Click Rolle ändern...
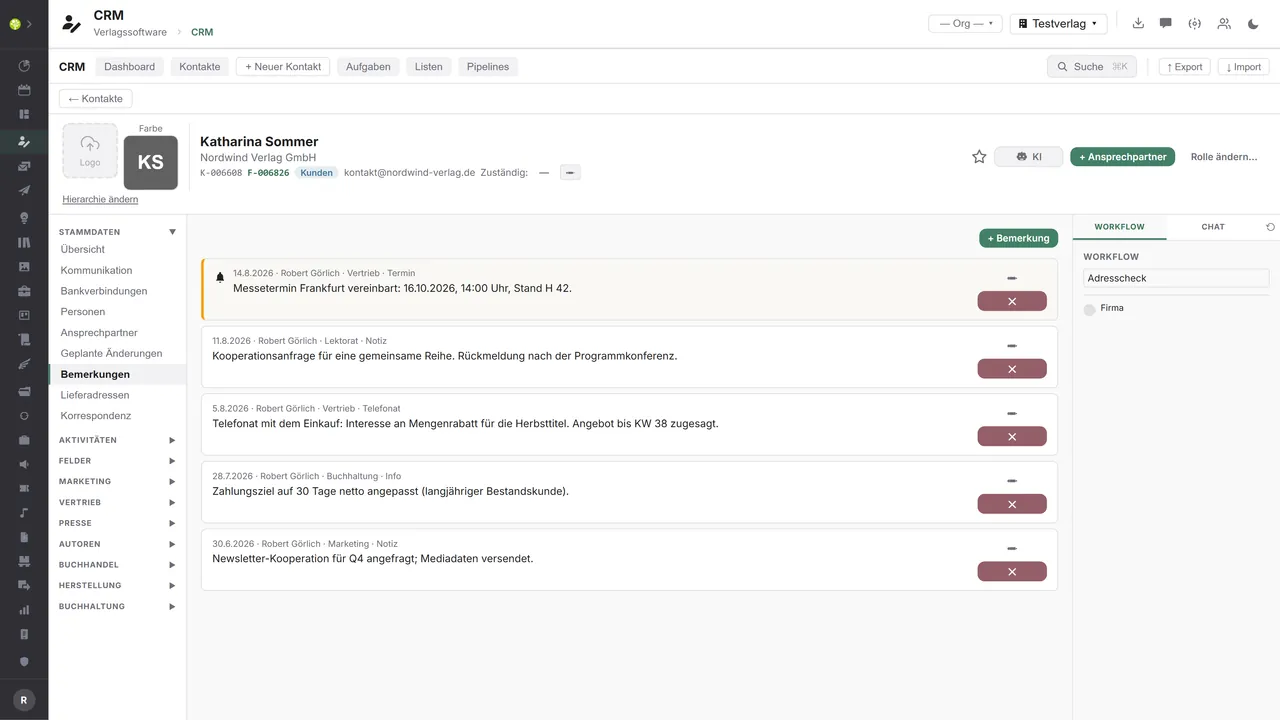The width and height of the screenshot is (1280, 720). (1223, 157)
